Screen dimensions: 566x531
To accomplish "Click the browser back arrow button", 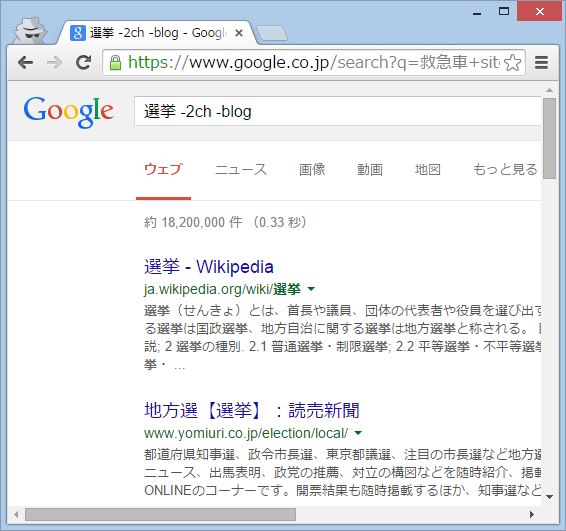I will (x=25, y=63).
